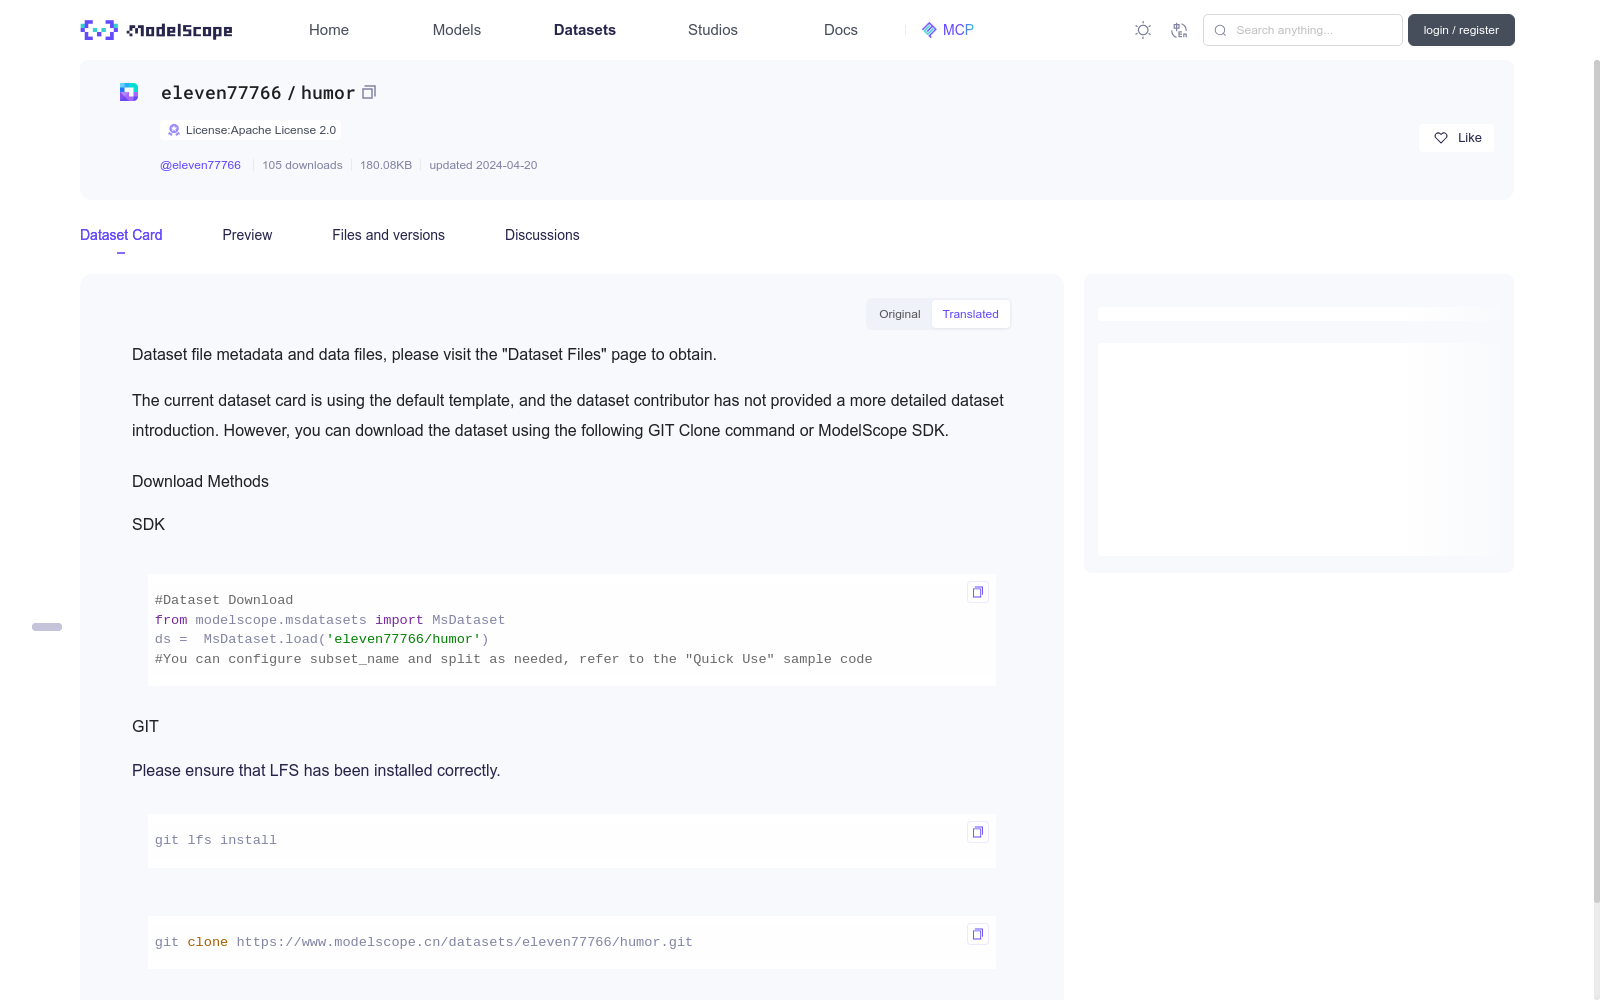Open the Discussions tab
1600x1000 pixels.
(x=542, y=235)
